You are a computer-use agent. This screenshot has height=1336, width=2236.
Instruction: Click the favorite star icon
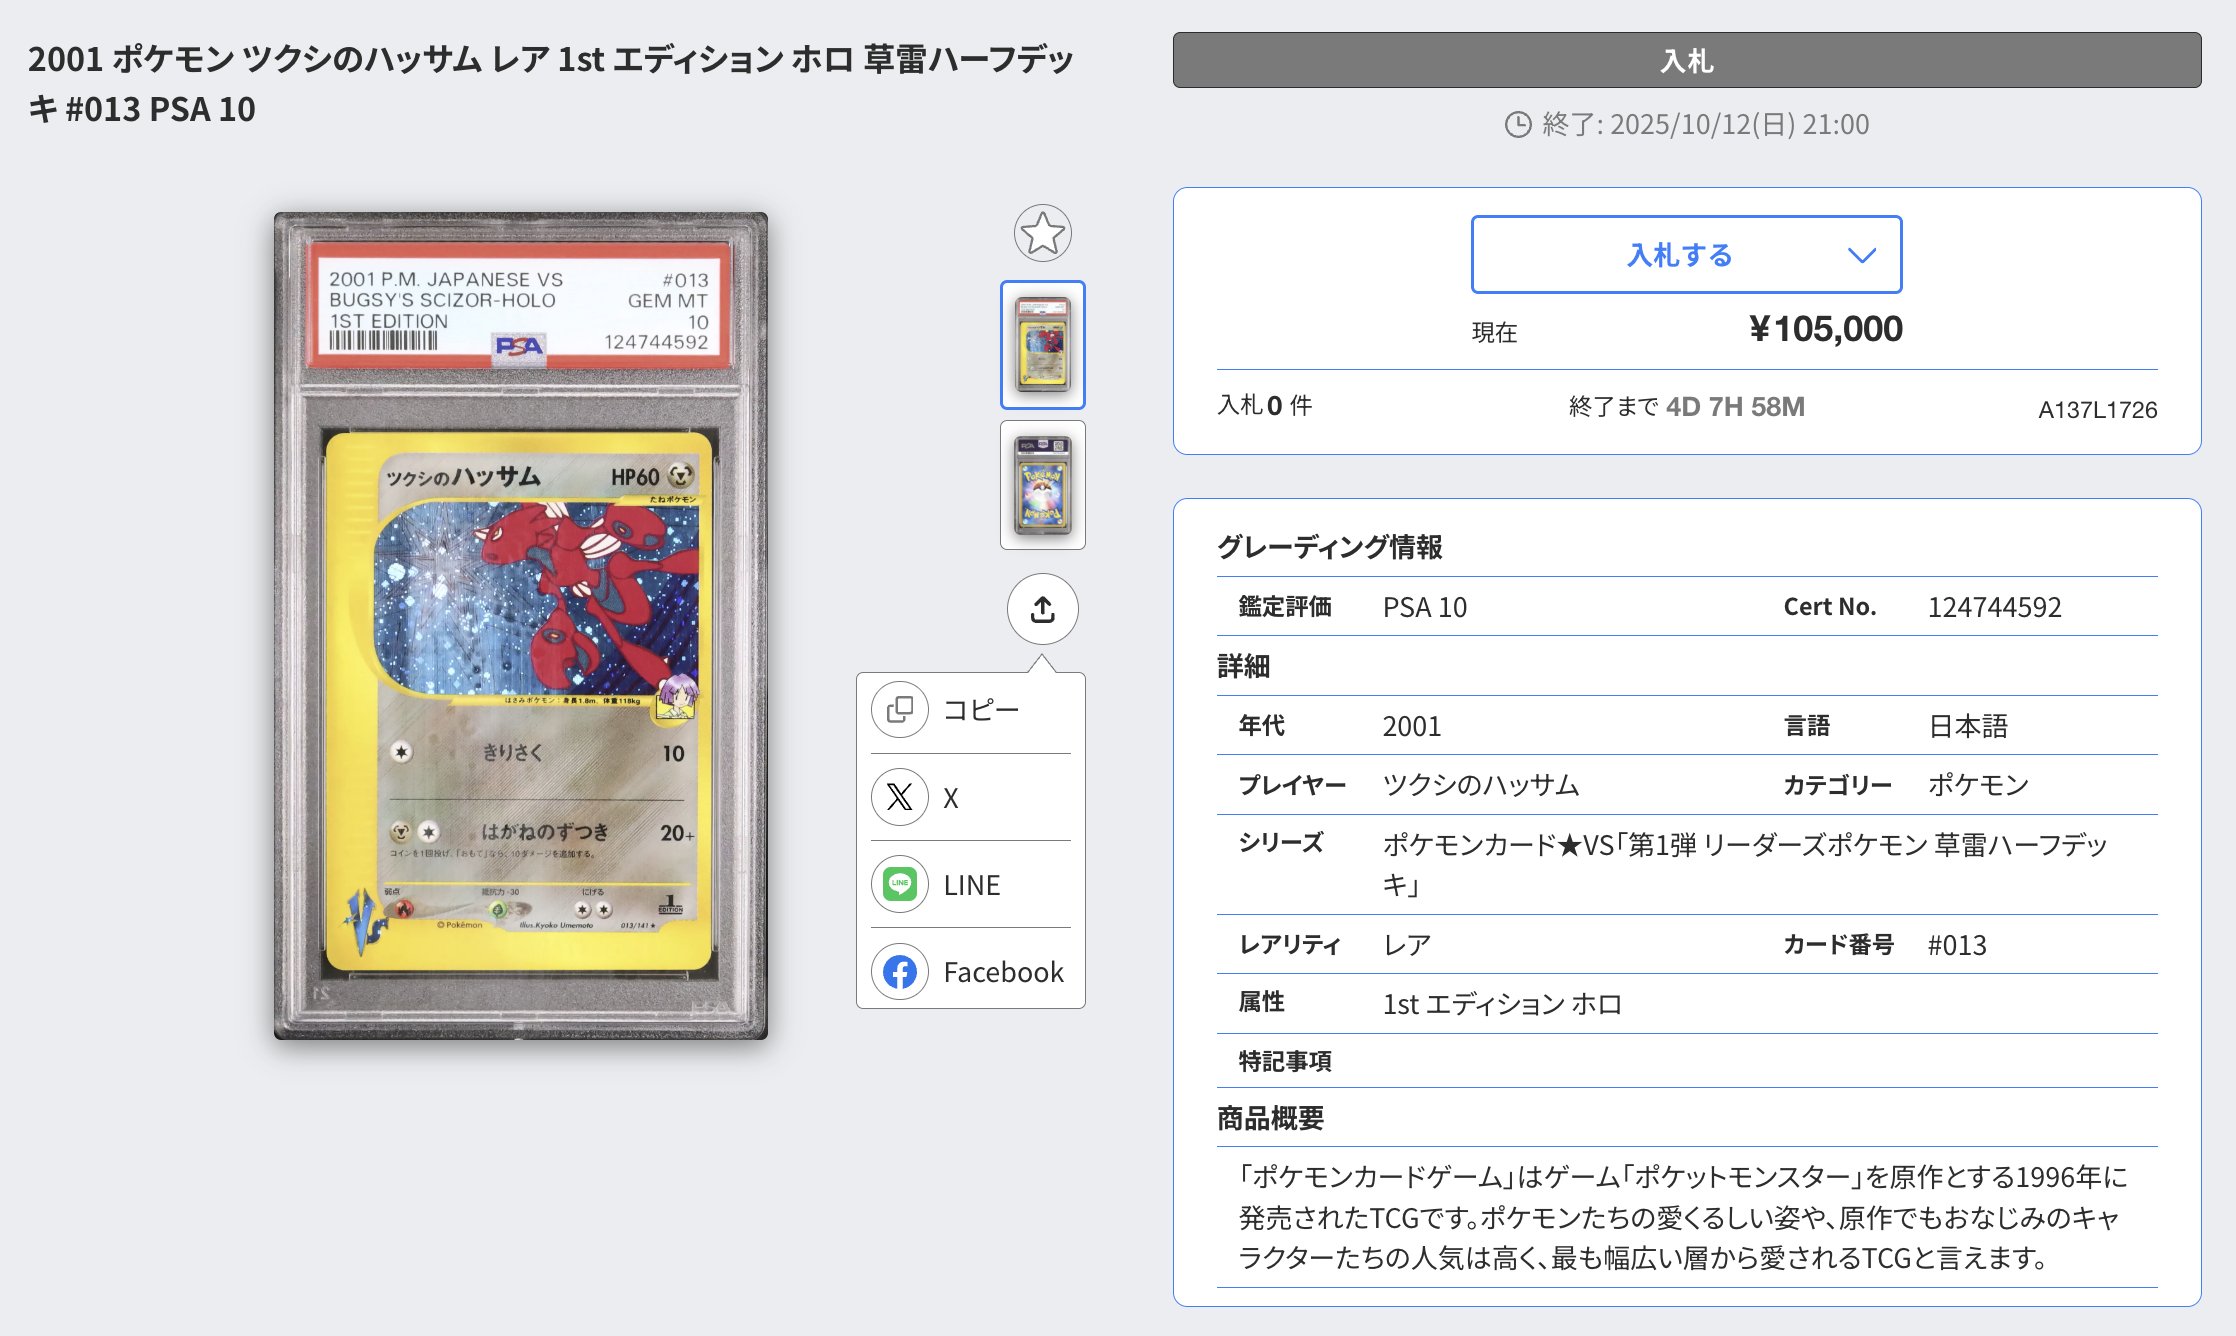coord(1042,234)
